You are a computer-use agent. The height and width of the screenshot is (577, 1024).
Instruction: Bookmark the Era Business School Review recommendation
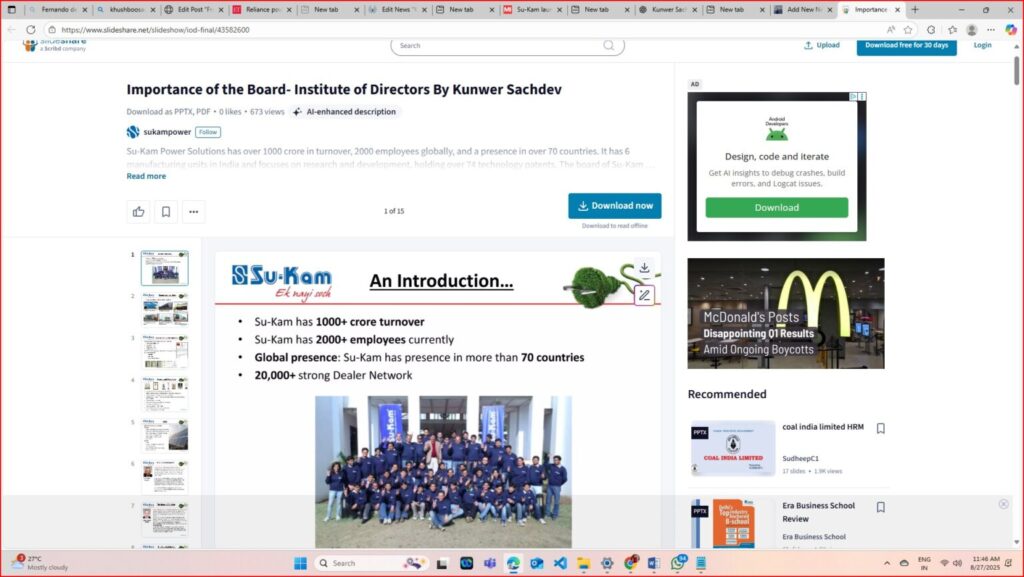point(880,506)
